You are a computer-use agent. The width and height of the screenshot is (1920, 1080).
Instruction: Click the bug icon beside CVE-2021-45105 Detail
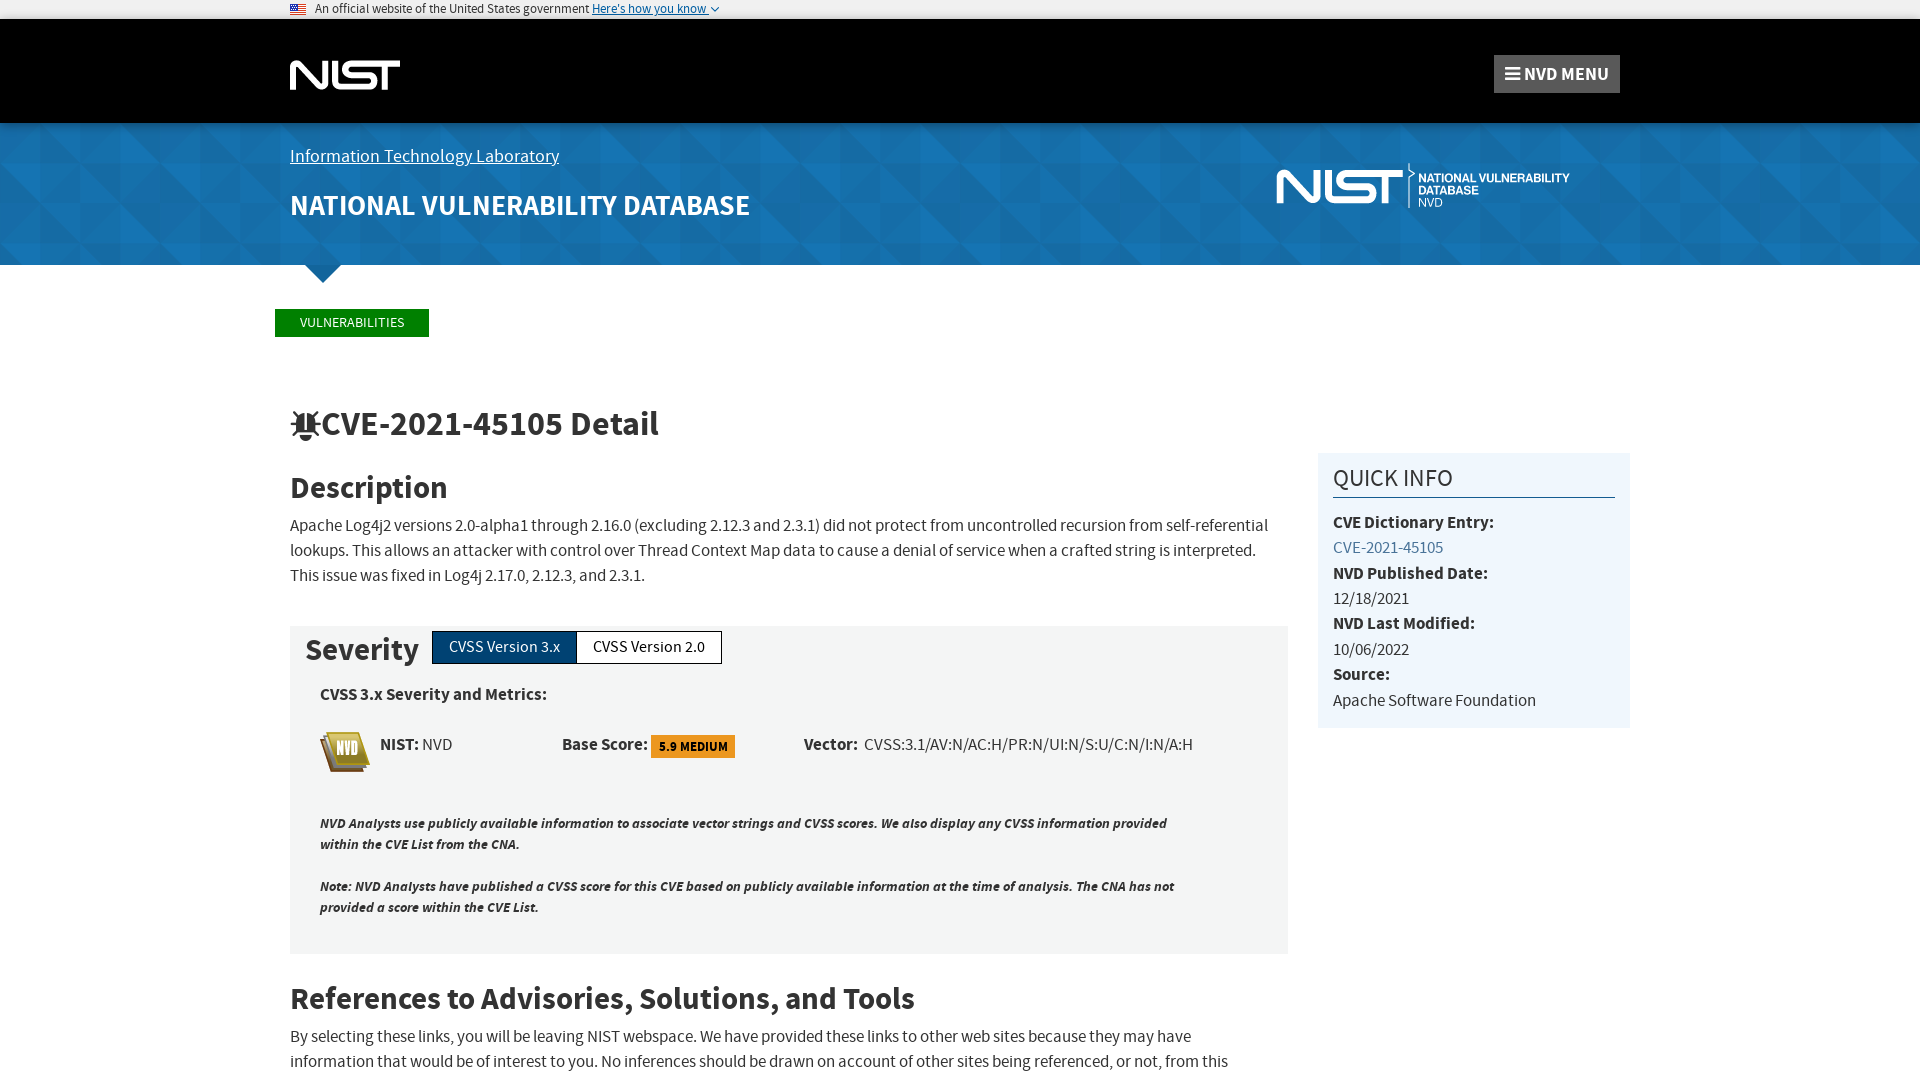pyautogui.click(x=305, y=425)
